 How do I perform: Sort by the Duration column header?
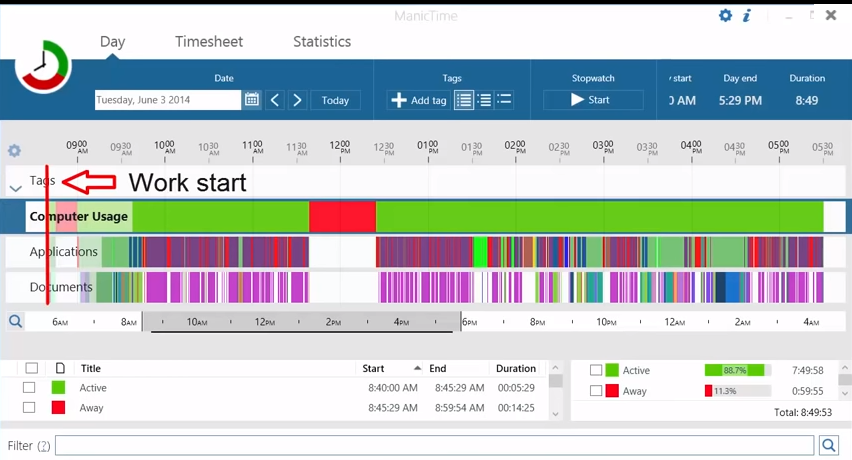(x=516, y=368)
